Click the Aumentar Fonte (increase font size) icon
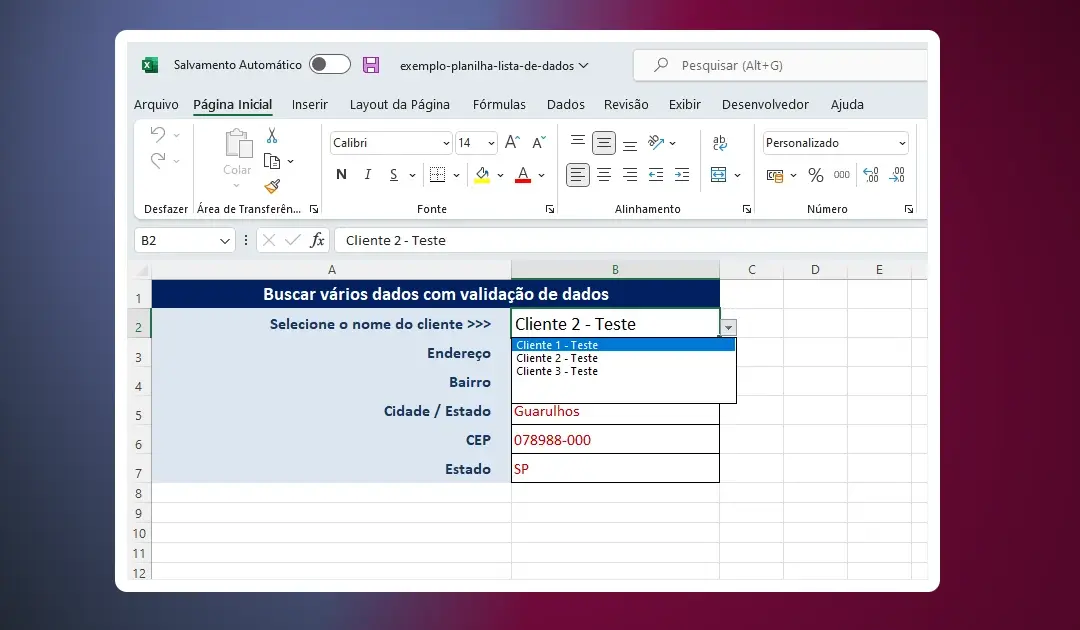 pyautogui.click(x=511, y=142)
